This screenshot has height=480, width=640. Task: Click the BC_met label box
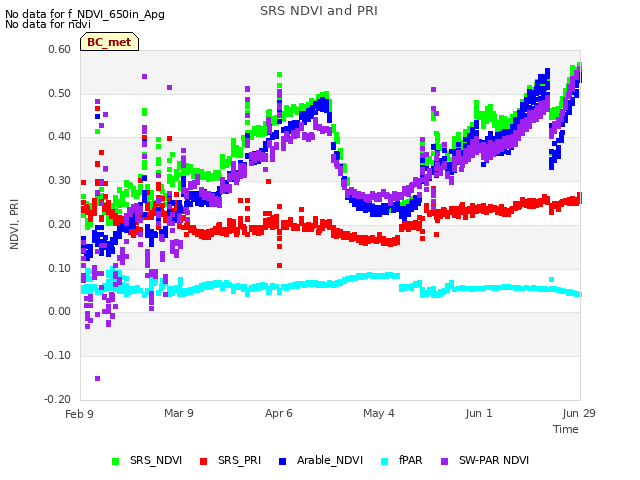pos(109,42)
